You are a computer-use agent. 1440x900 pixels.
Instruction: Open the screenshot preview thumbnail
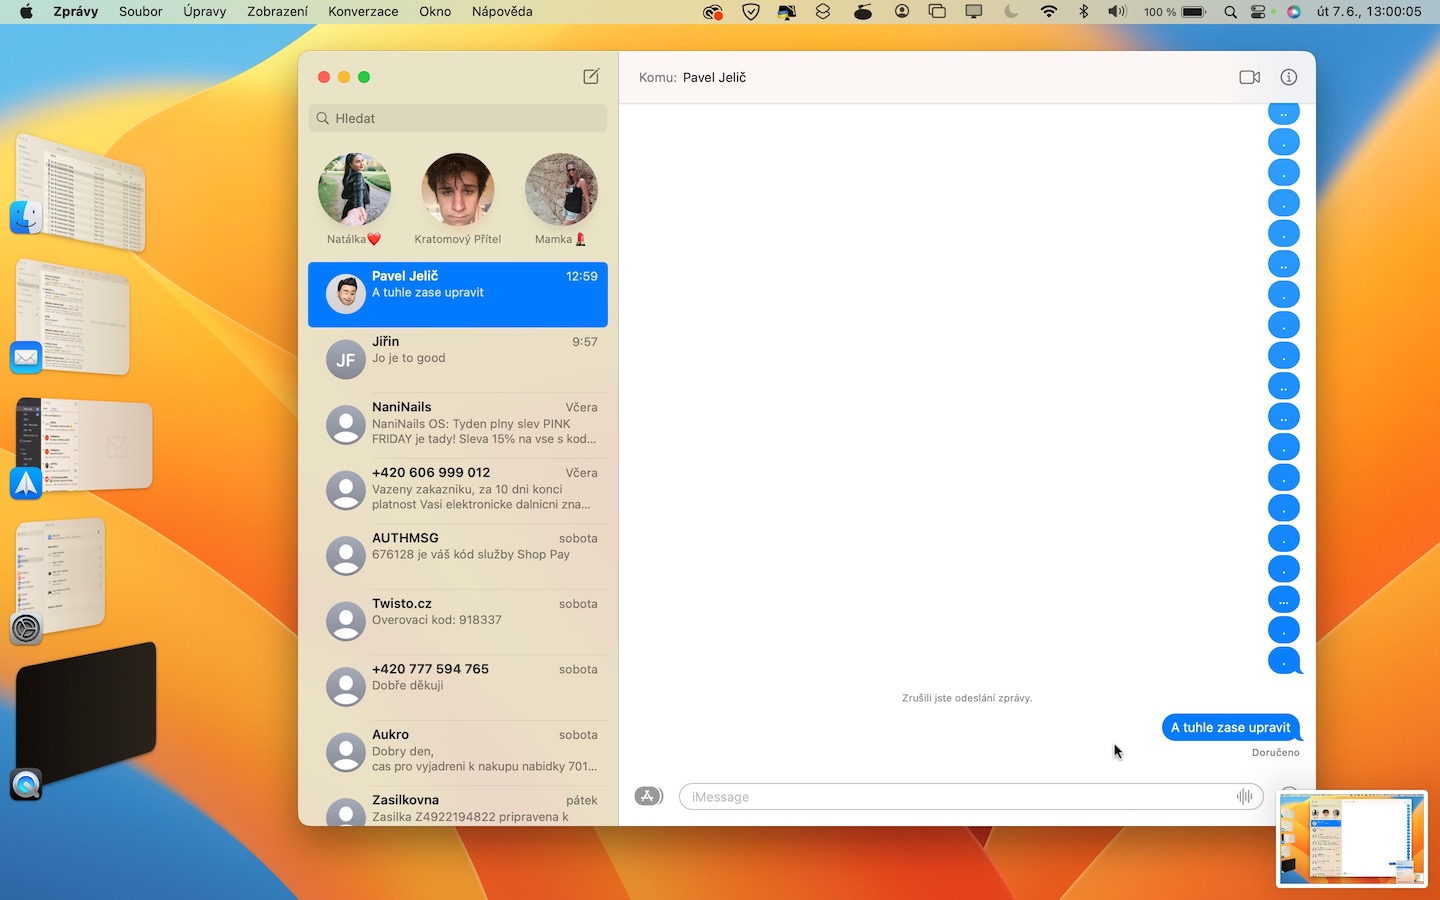(x=1352, y=838)
